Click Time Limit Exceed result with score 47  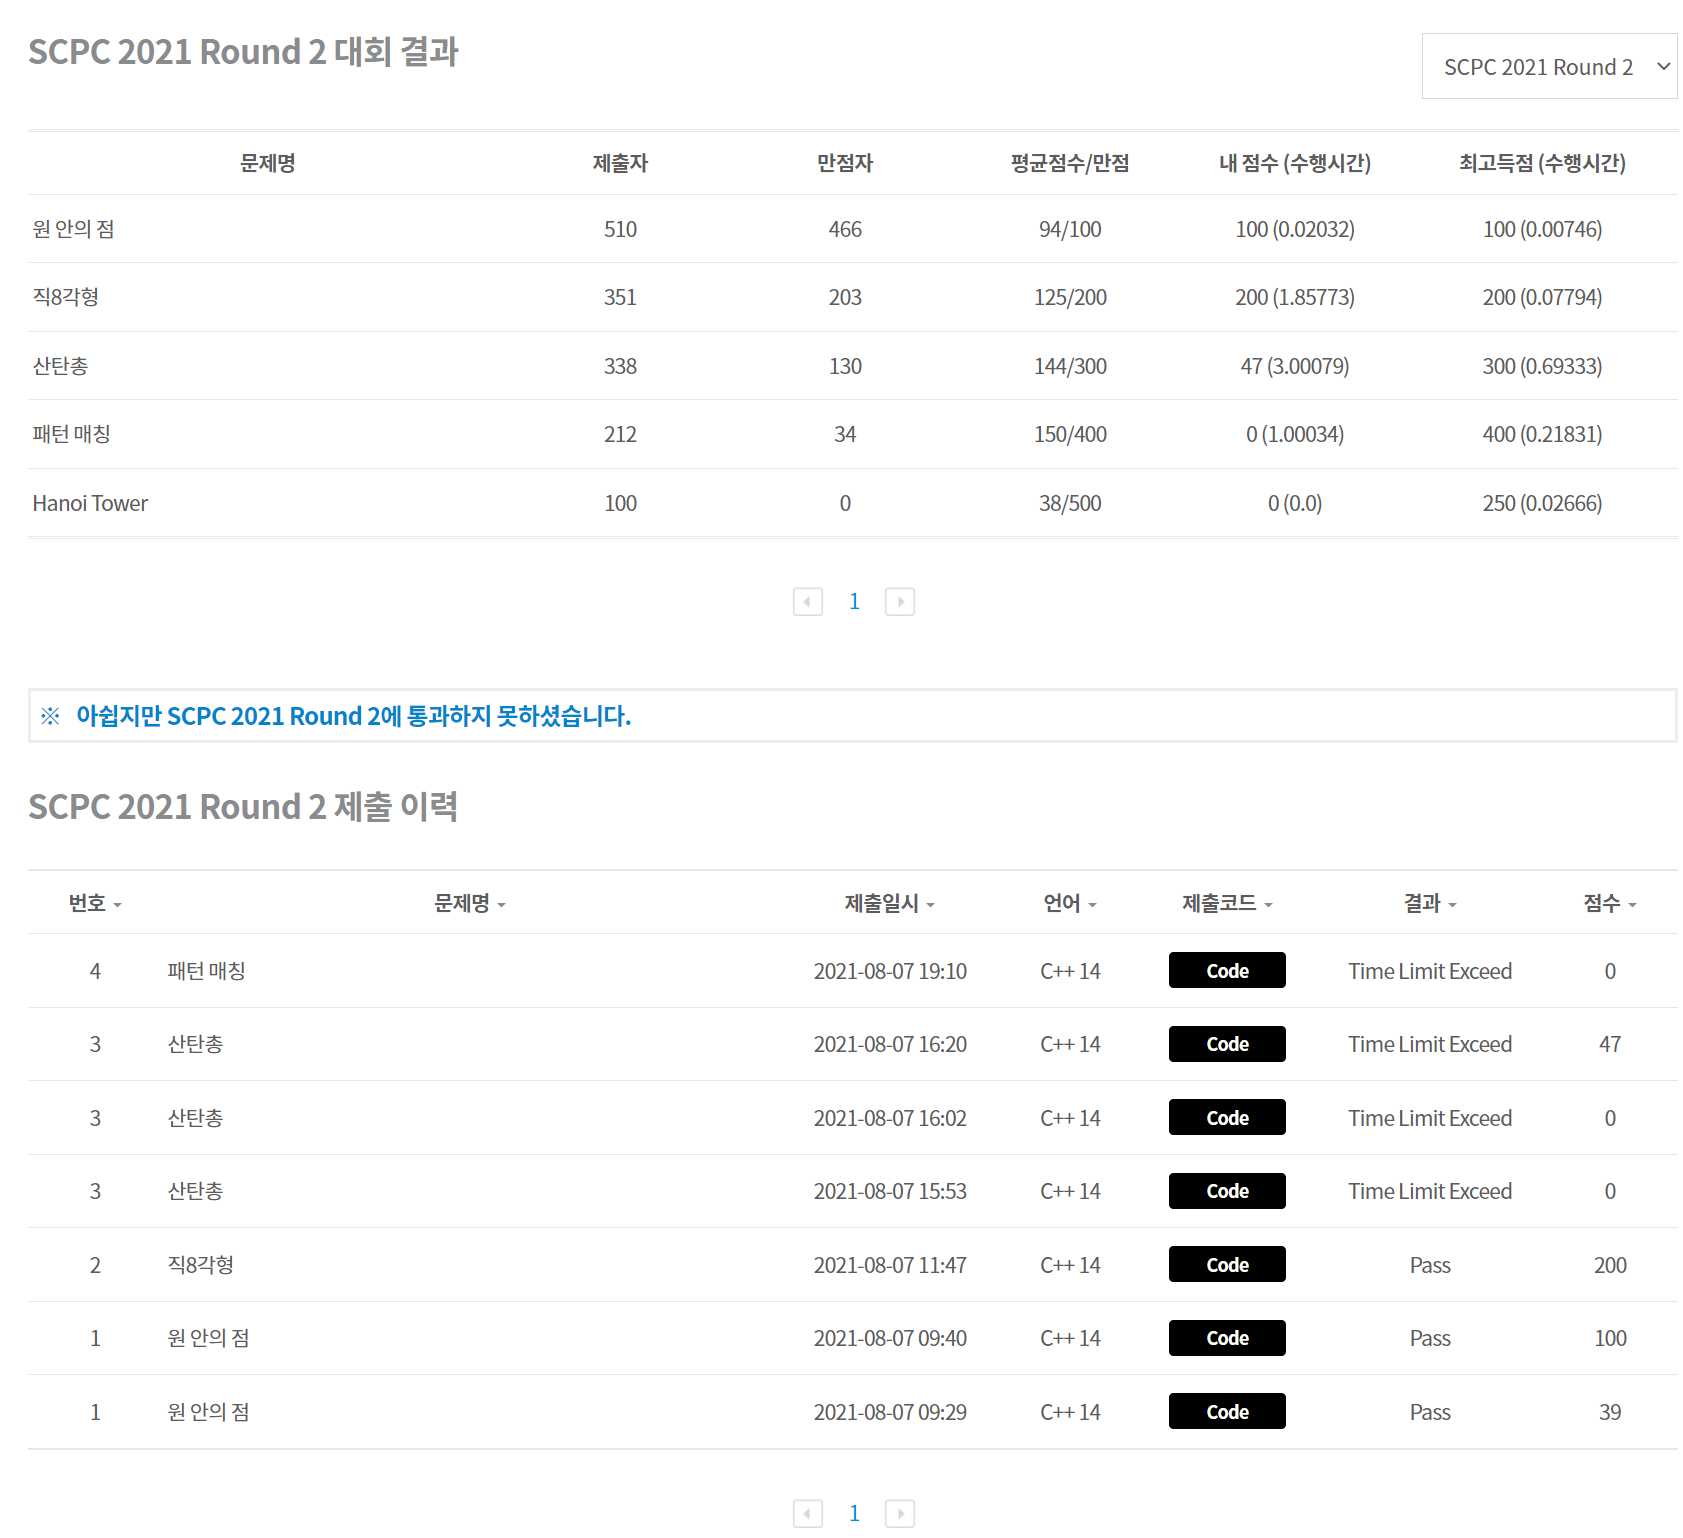tap(1430, 1044)
